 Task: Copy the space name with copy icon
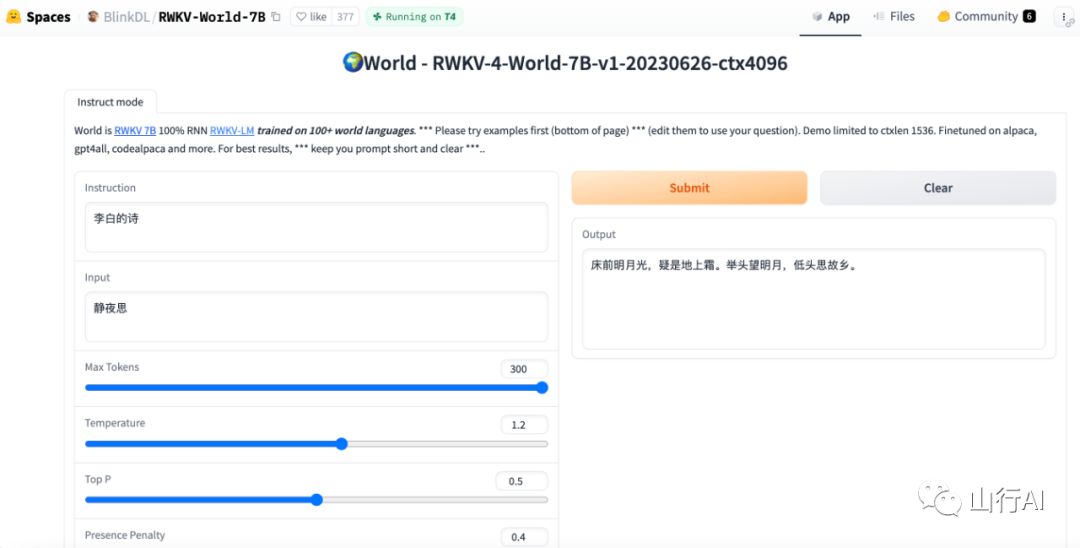[x=276, y=17]
